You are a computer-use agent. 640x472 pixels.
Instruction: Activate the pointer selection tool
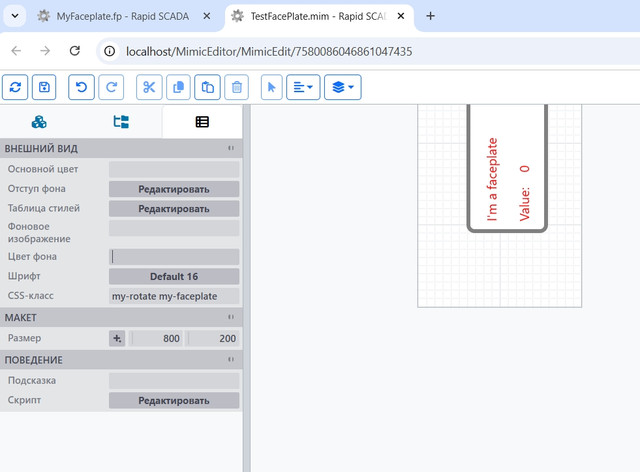pyautogui.click(x=271, y=87)
